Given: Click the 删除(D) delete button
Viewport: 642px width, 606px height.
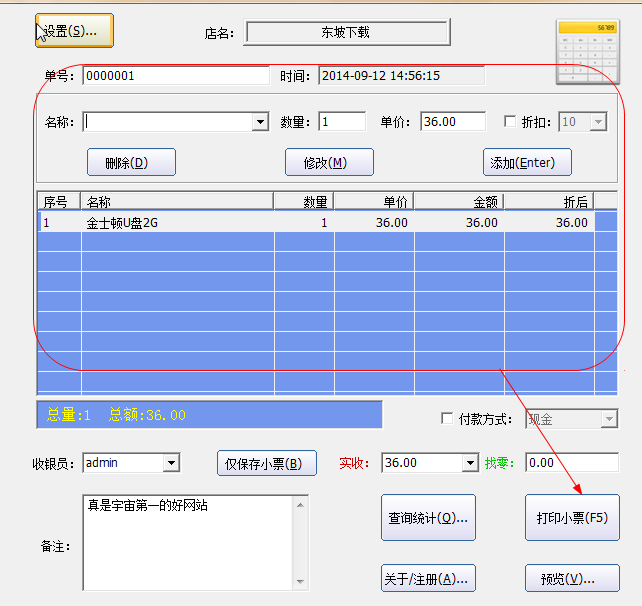Looking at the screenshot, I should point(131,162).
